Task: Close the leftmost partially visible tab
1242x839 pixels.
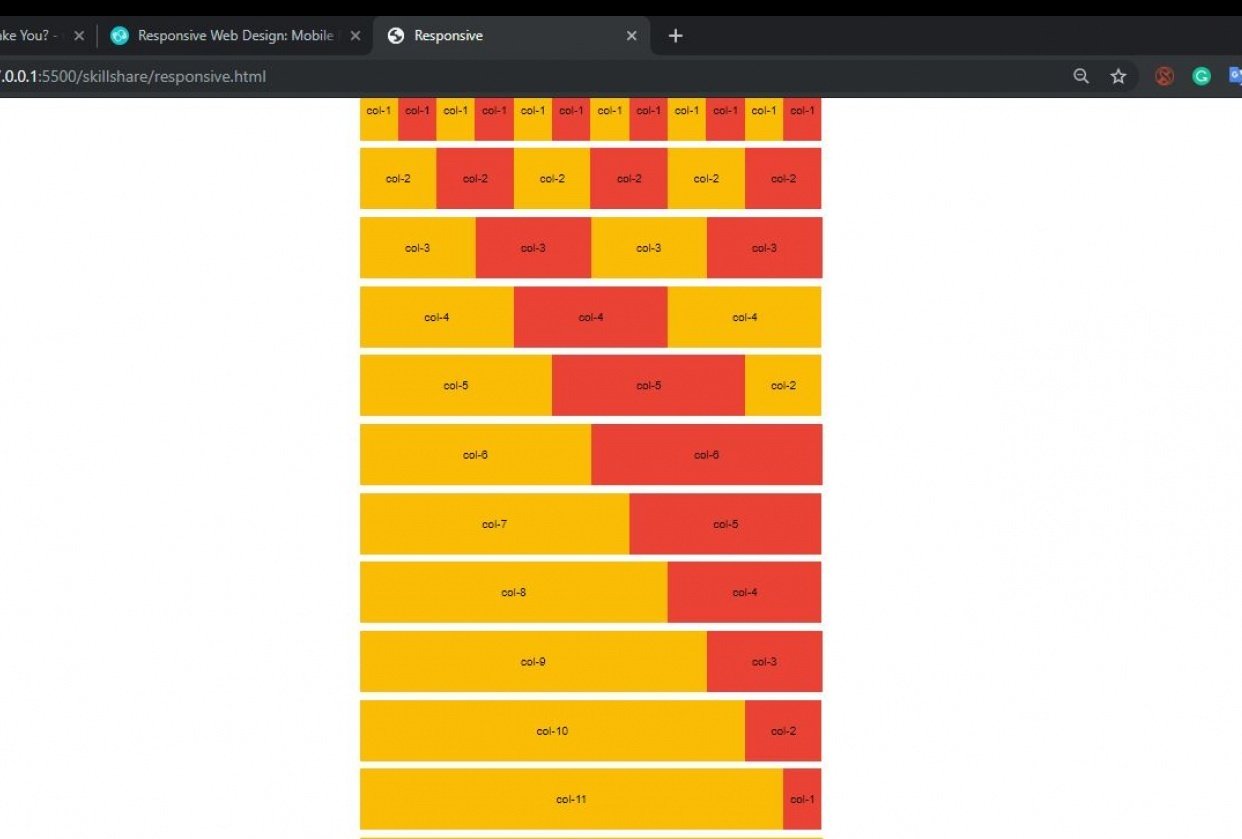Action: click(79, 36)
